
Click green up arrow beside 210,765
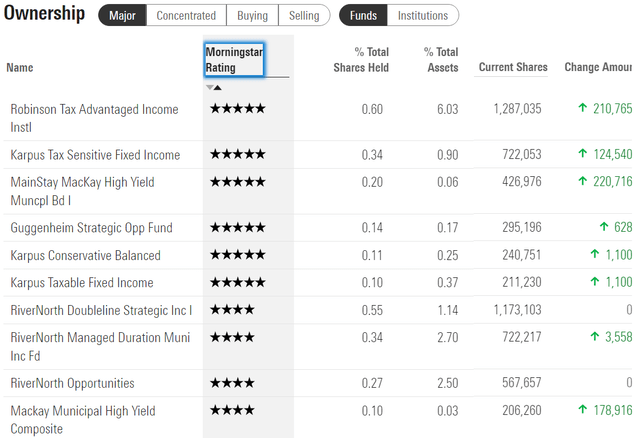coord(583,108)
